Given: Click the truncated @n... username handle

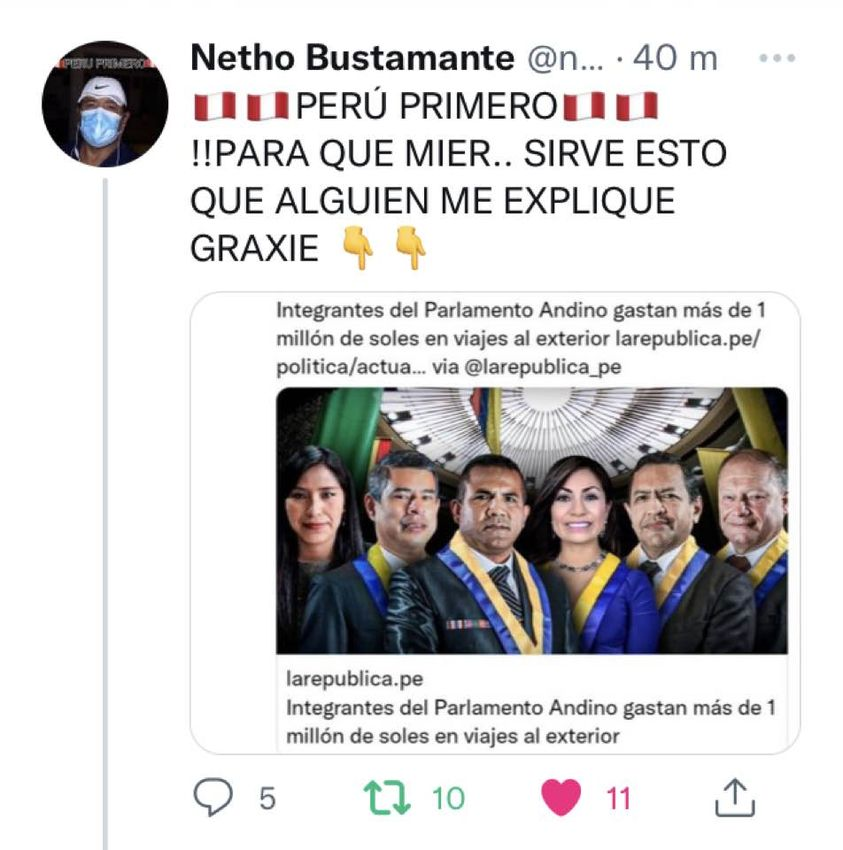Looking at the screenshot, I should (565, 58).
